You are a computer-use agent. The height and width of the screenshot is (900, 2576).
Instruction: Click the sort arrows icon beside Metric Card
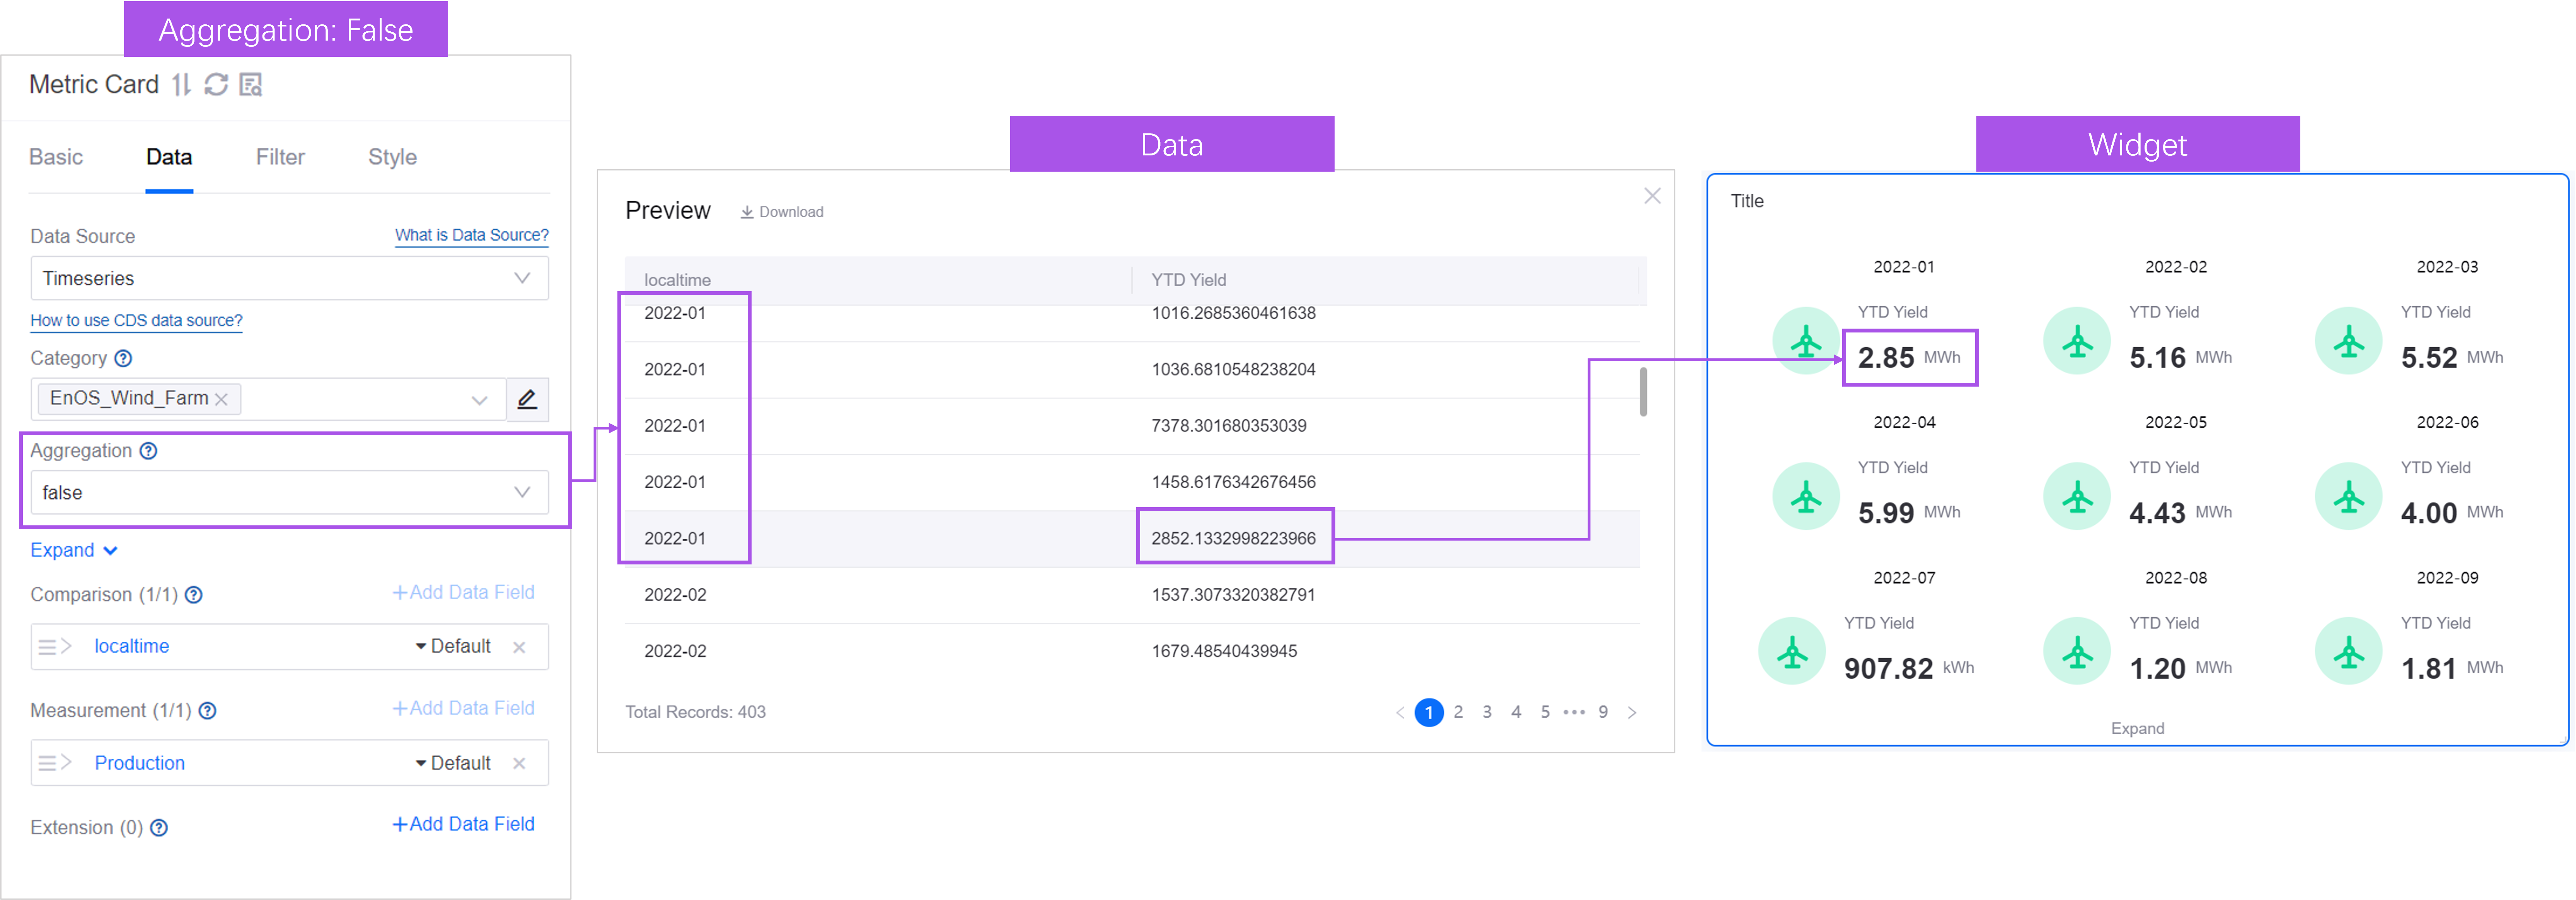[181, 85]
